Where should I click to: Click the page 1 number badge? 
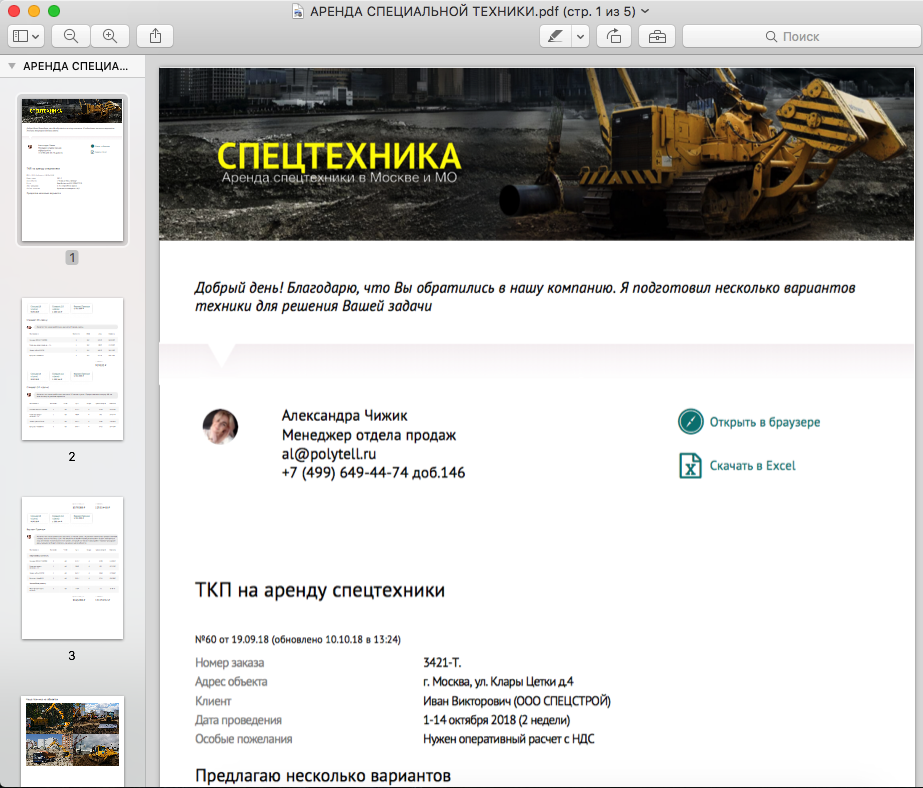[72, 257]
